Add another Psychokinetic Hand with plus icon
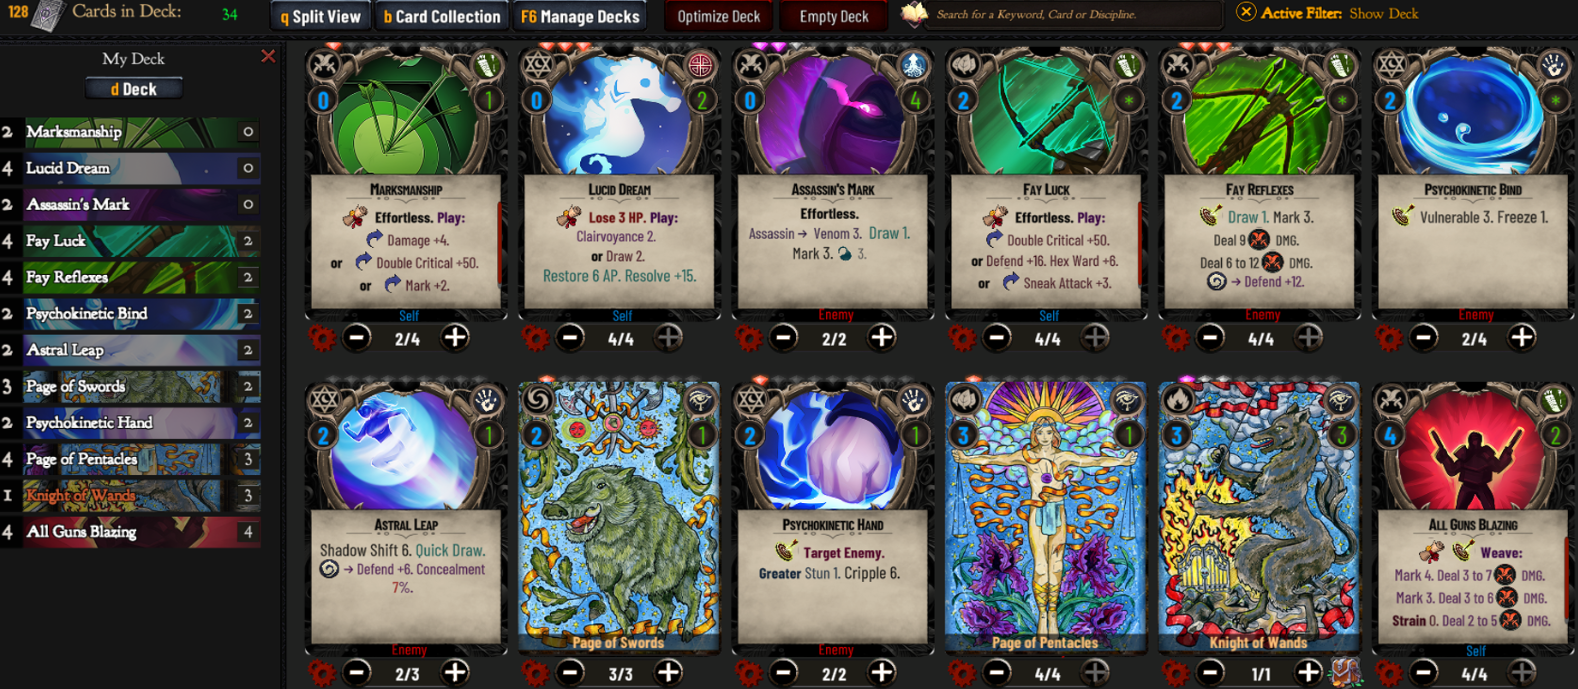 (882, 673)
